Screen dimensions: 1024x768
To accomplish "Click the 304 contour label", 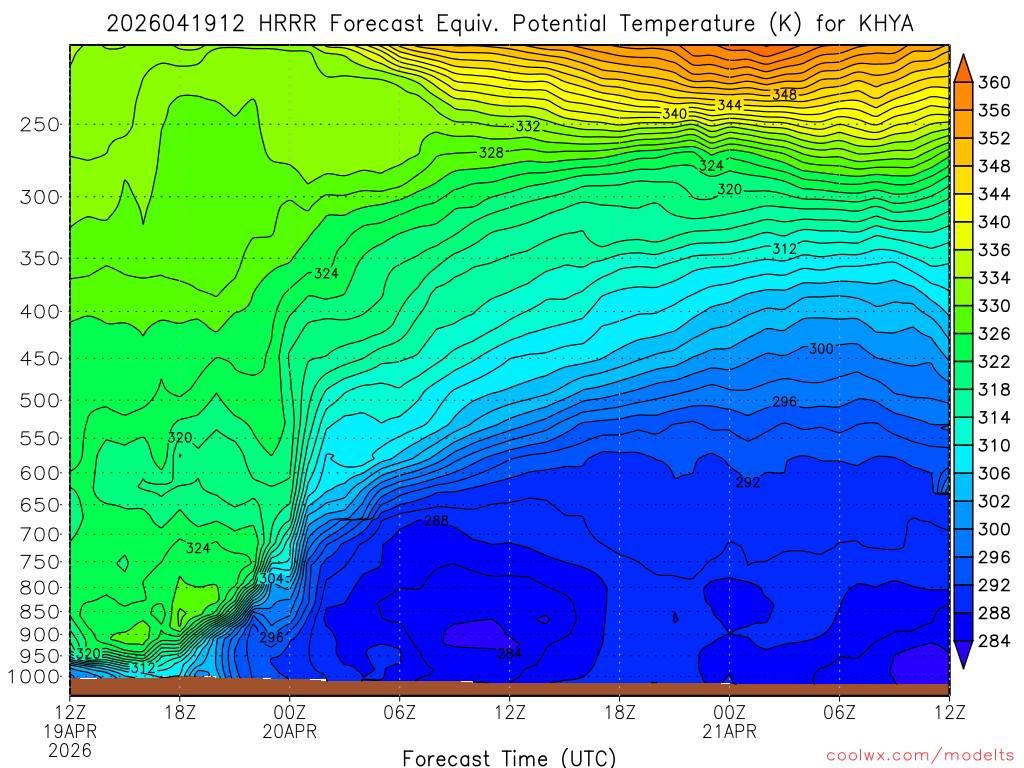I will pos(272,579).
